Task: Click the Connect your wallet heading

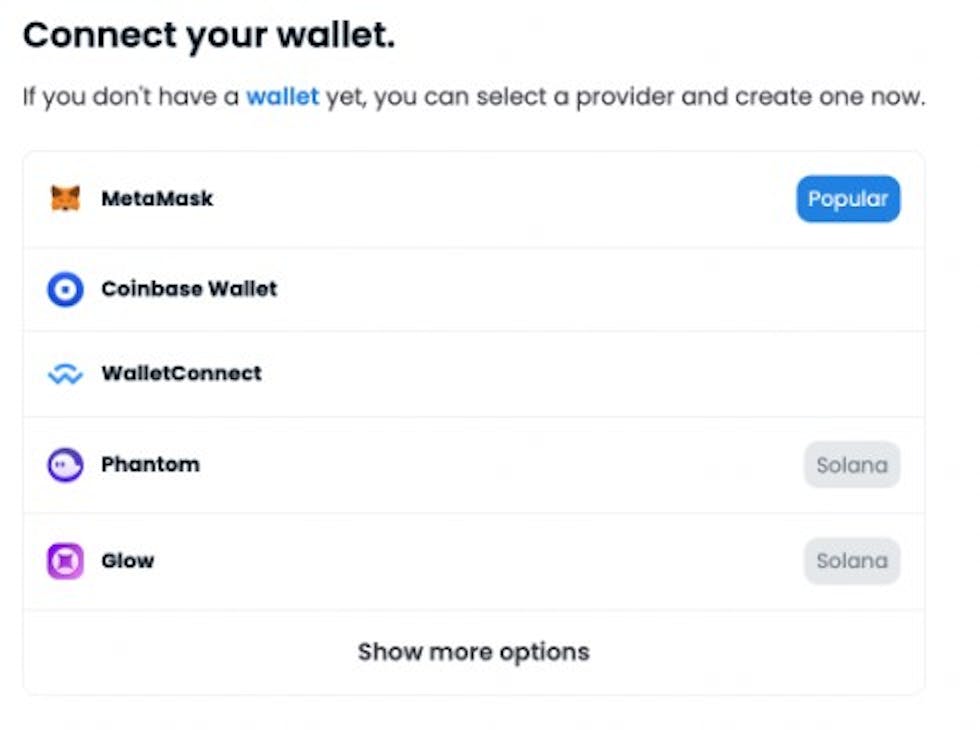Action: [x=209, y=35]
